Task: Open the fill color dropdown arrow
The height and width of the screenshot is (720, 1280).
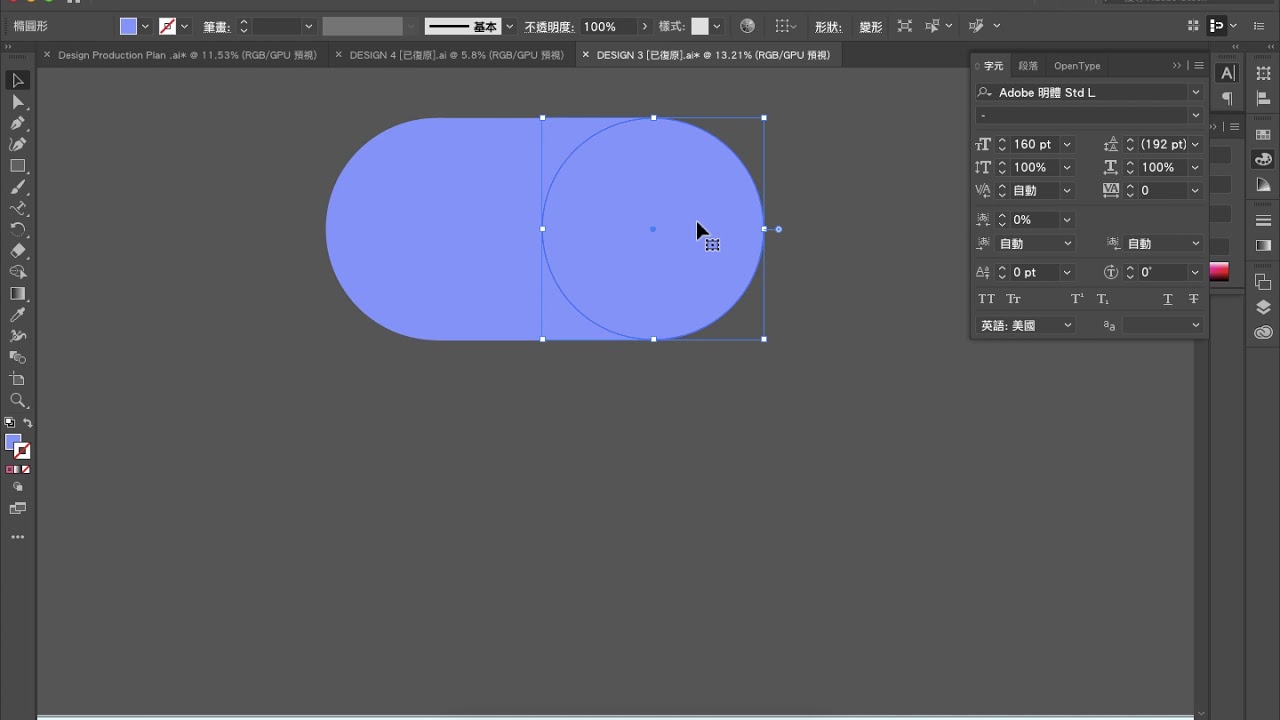Action: (x=146, y=27)
